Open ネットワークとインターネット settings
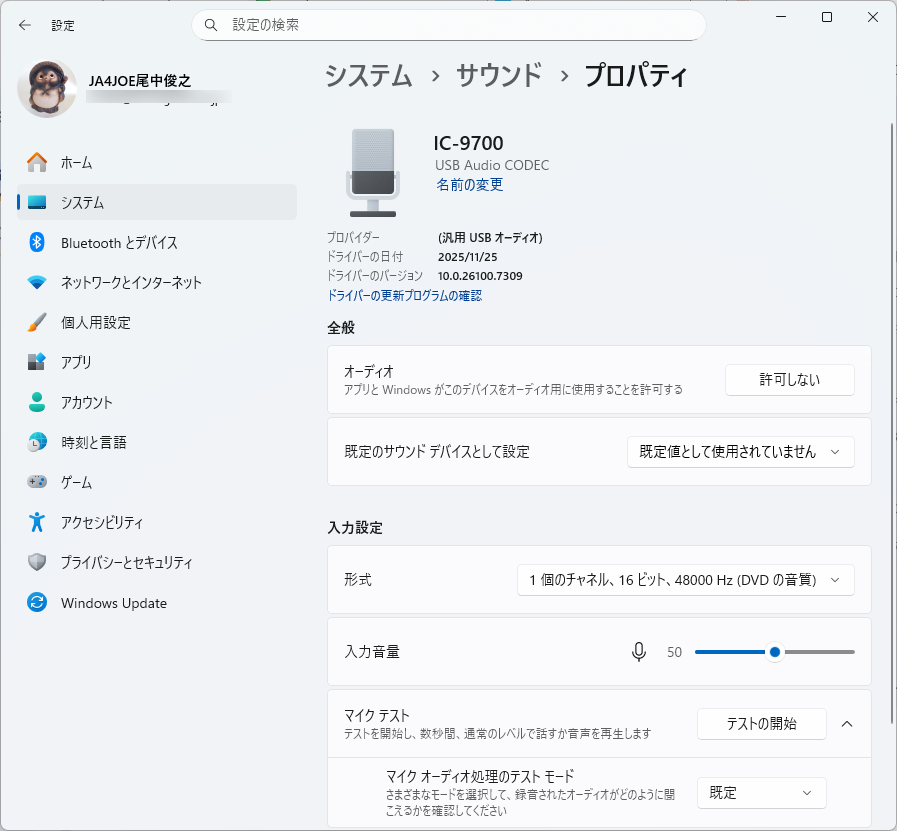Screen dimensions: 897x831 157,283
